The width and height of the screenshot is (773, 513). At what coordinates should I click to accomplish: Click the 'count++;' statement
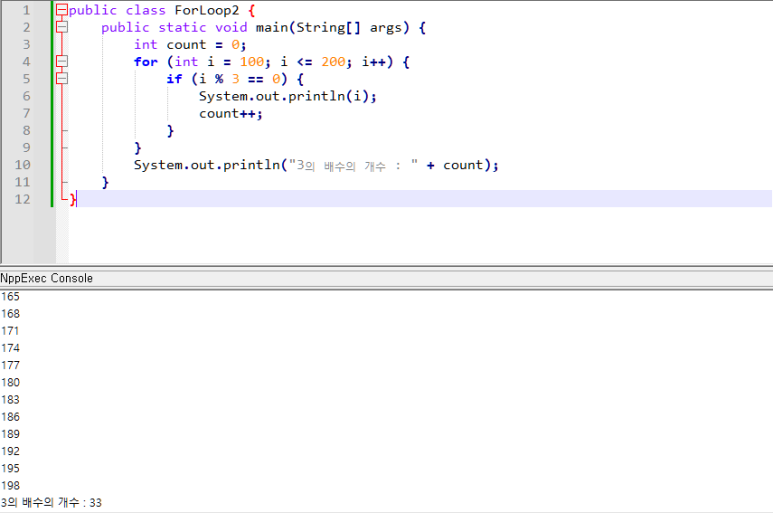pos(231,114)
